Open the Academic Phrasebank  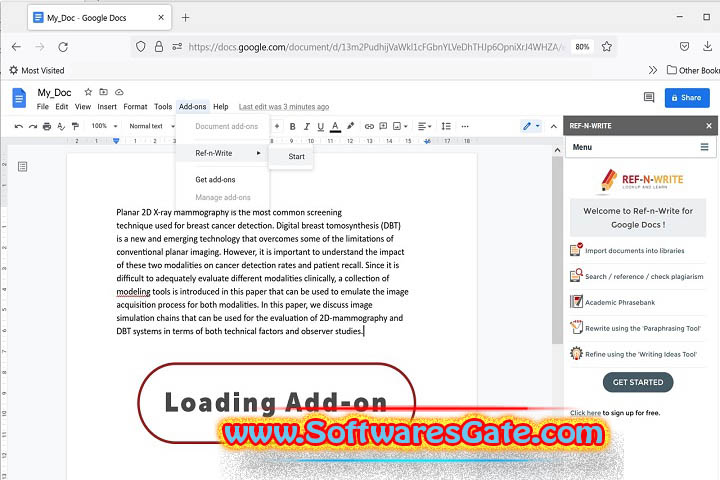coord(613,302)
